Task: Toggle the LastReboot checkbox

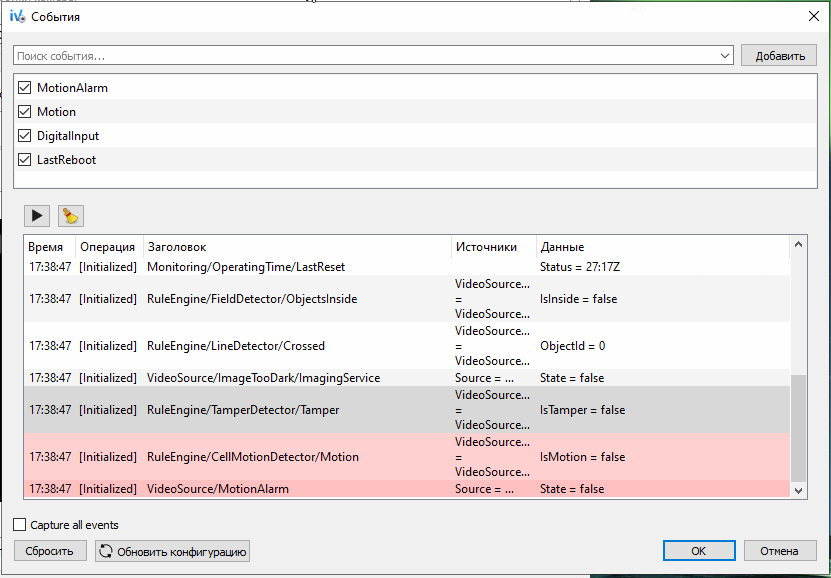Action: [x=24, y=159]
